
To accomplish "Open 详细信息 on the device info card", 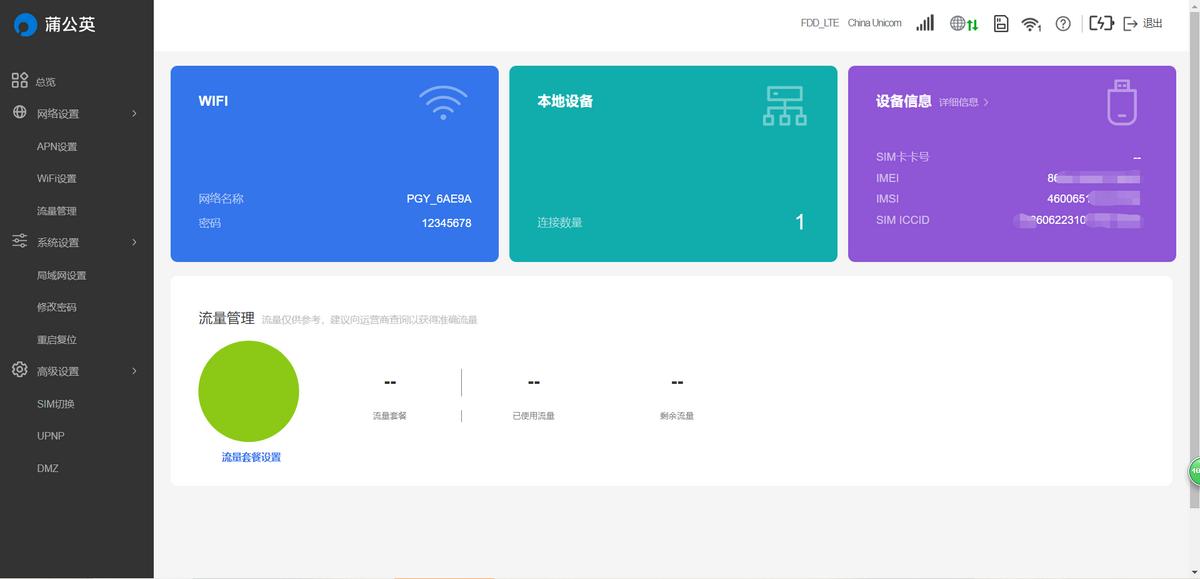I will click(x=955, y=101).
